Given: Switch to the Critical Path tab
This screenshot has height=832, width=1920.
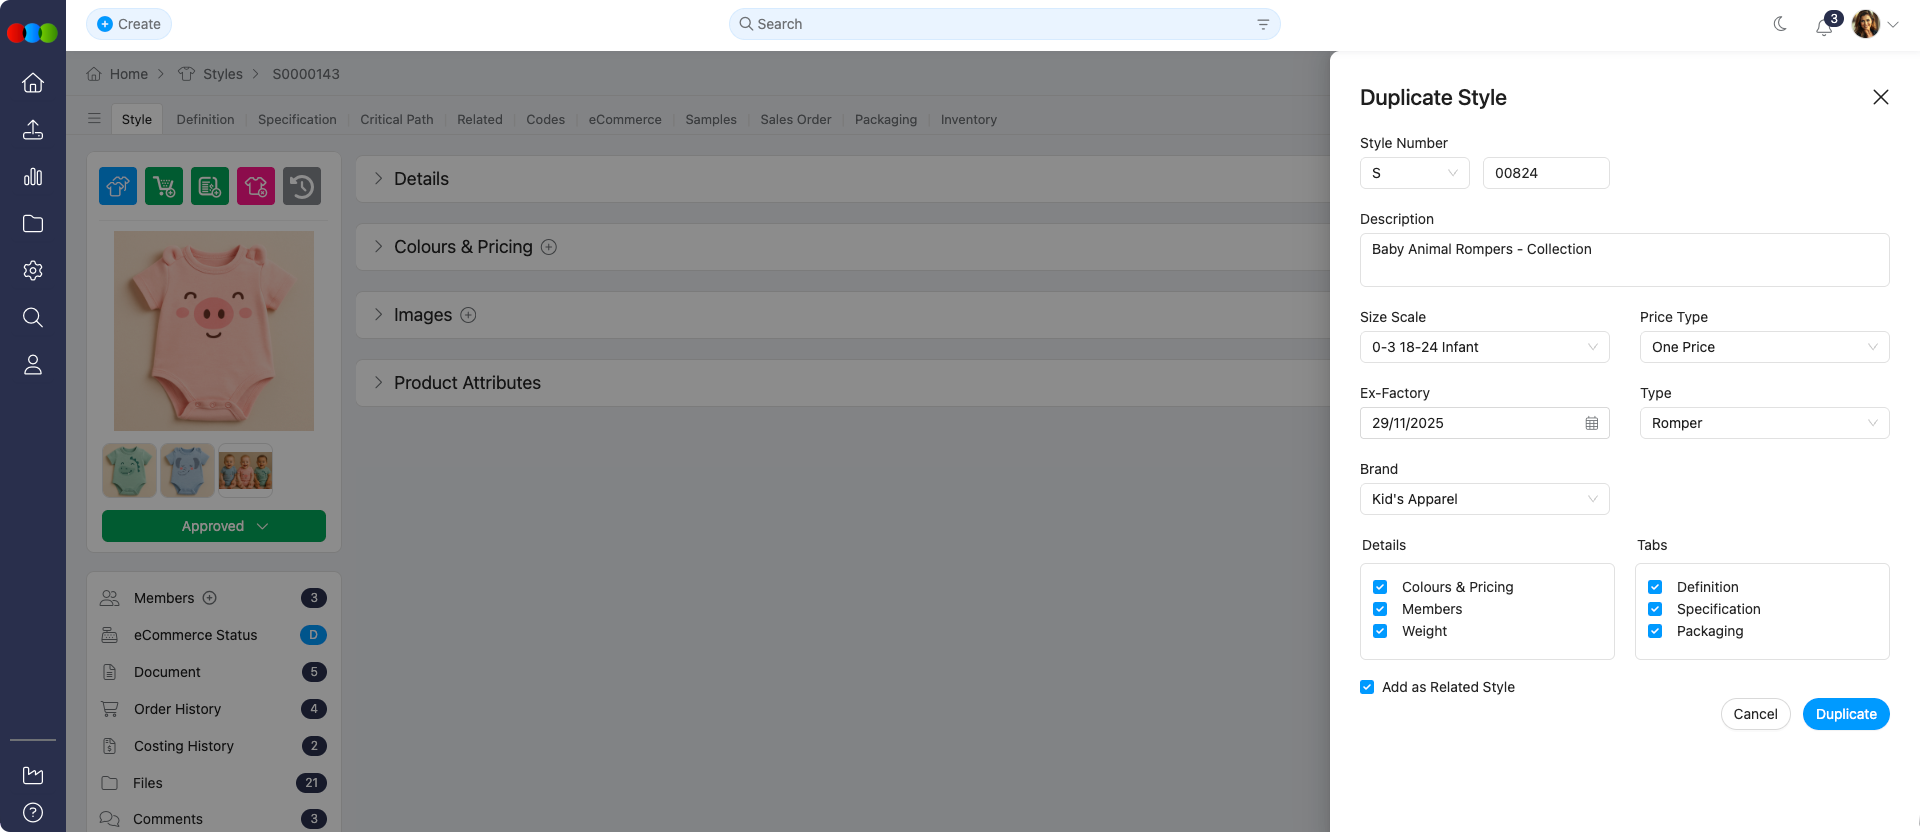Looking at the screenshot, I should coord(396,119).
